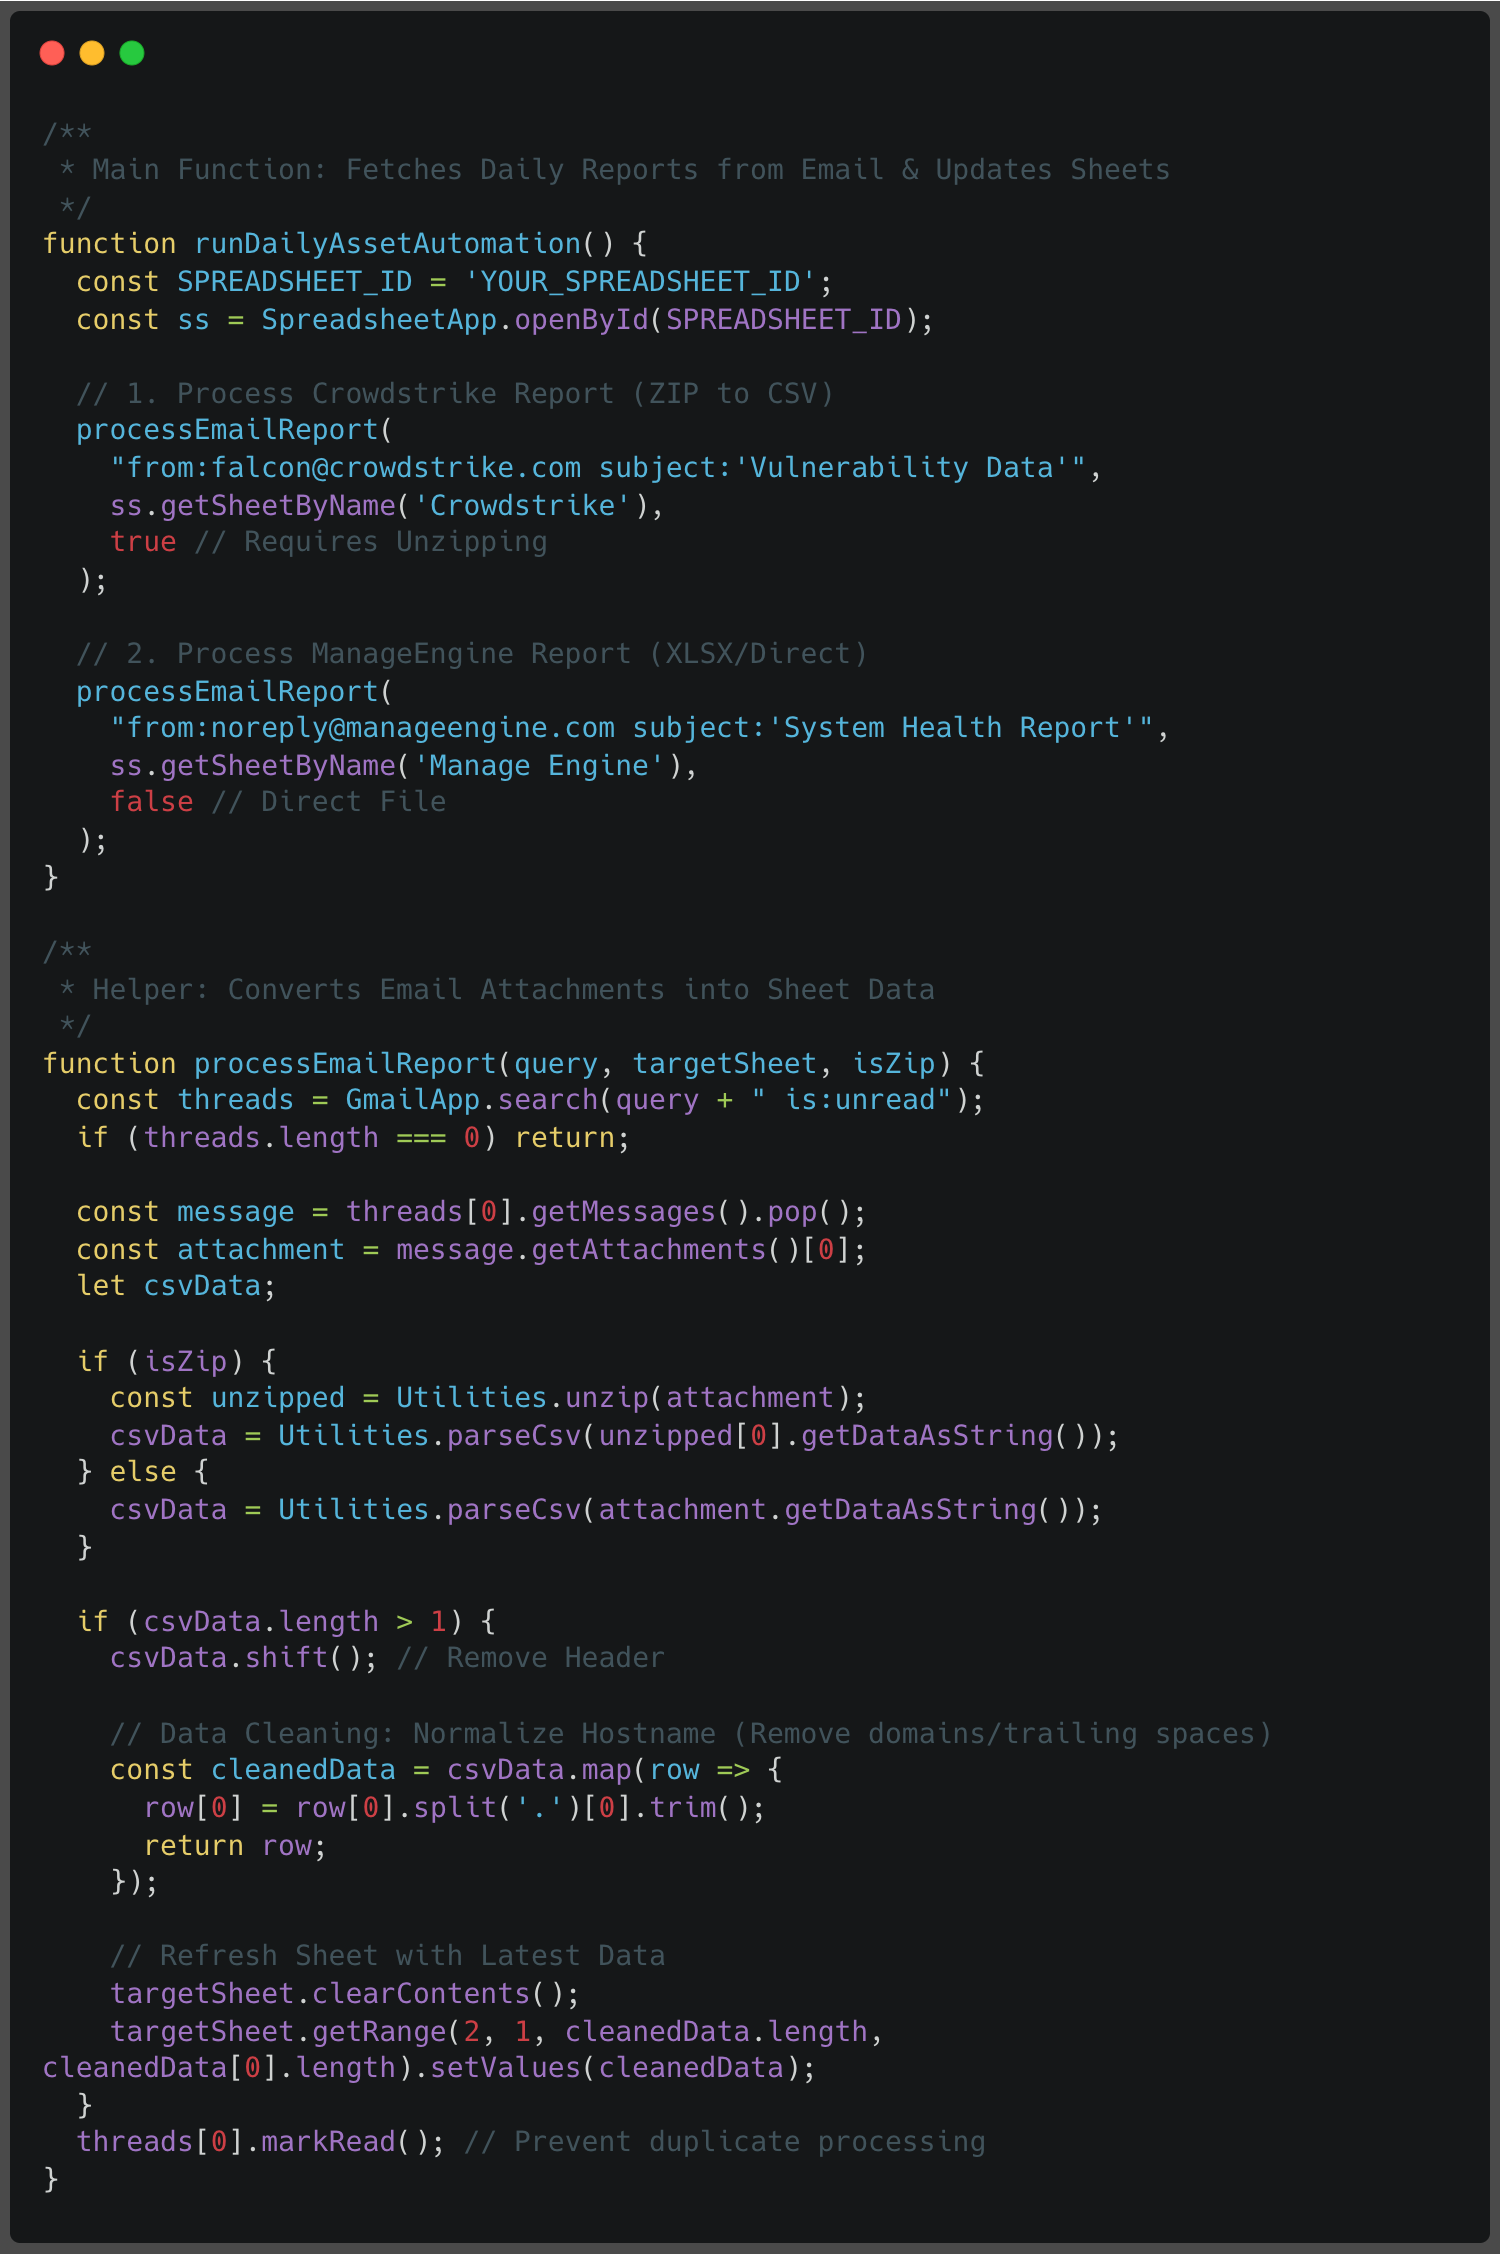Click the true boolean before Requires Unzipping
1500x2254 pixels.
(x=143, y=542)
